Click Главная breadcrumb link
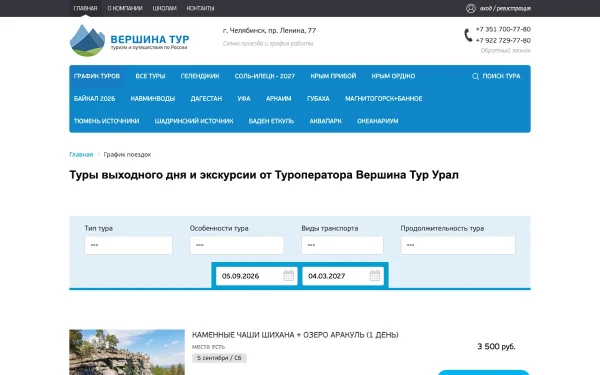 [81, 155]
